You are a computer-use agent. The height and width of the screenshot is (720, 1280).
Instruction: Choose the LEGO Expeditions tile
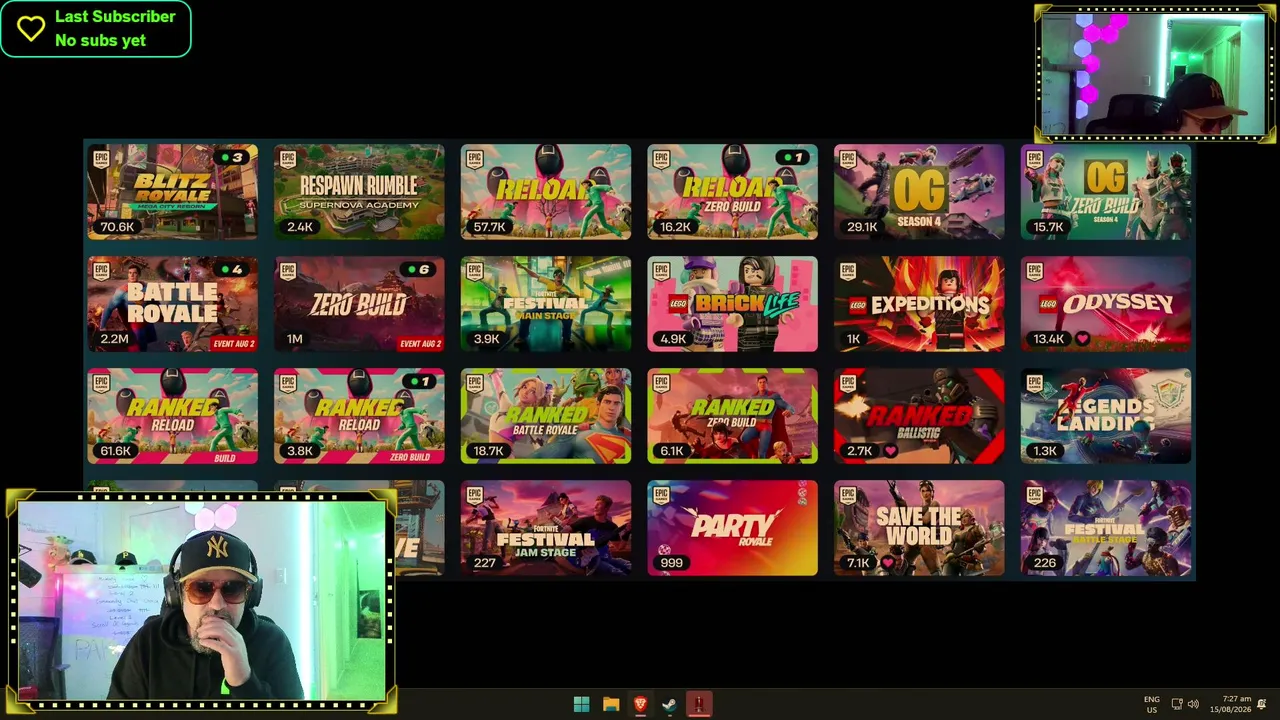click(919, 304)
